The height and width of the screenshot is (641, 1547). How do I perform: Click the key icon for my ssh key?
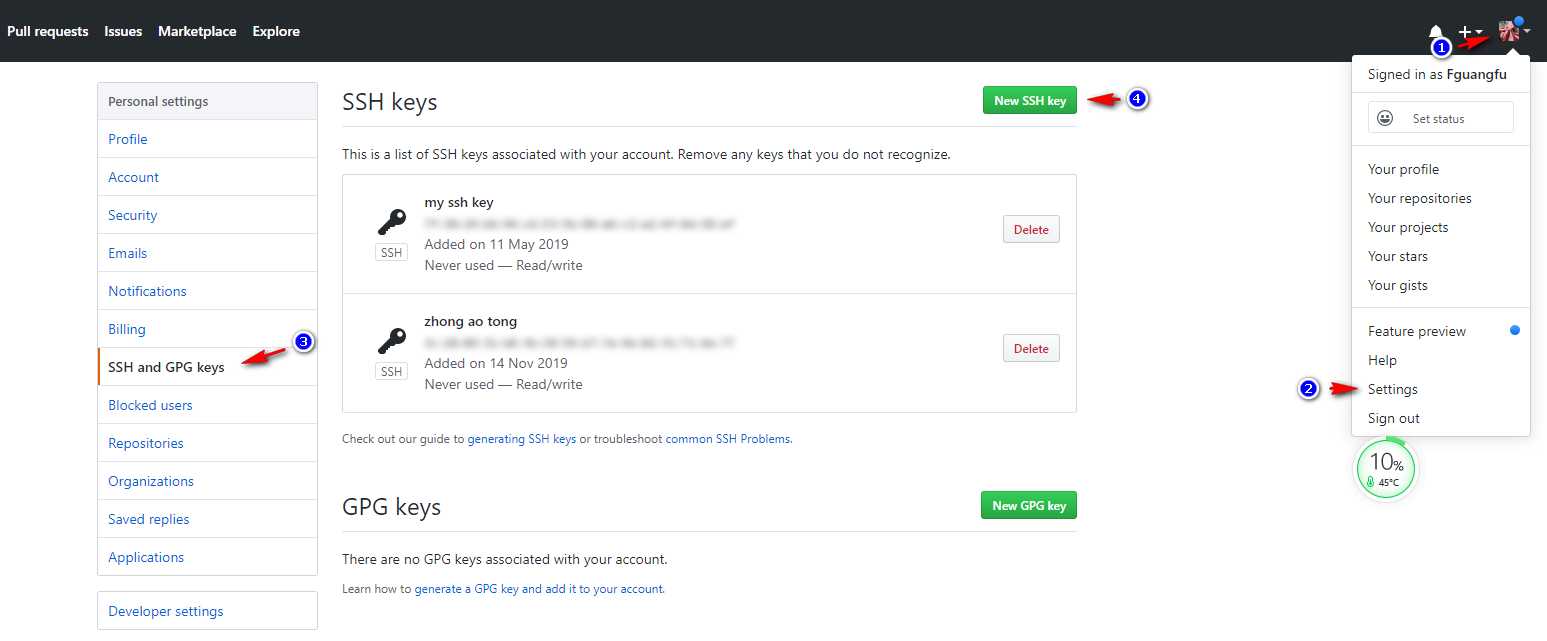(x=391, y=221)
